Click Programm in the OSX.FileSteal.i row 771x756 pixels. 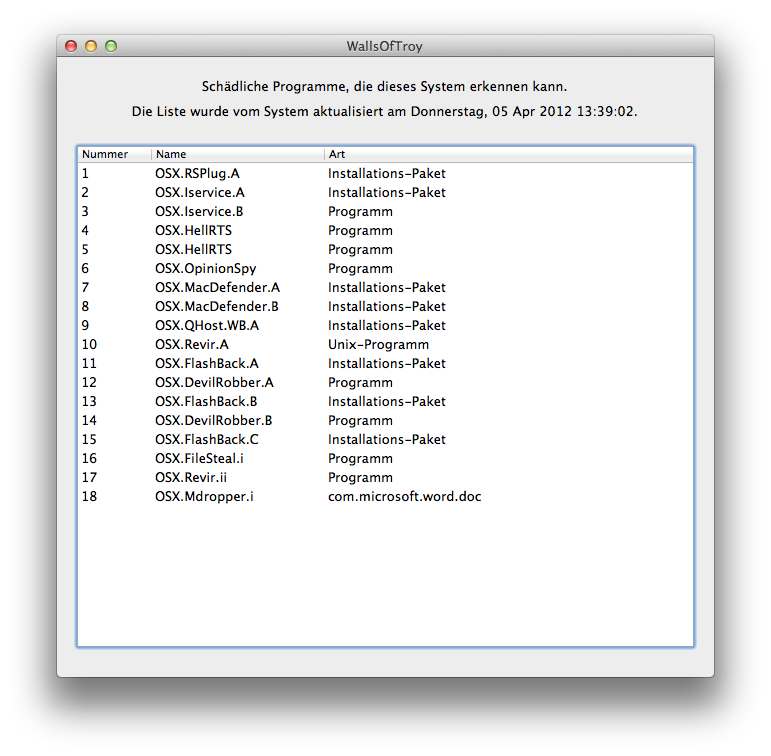coord(360,458)
